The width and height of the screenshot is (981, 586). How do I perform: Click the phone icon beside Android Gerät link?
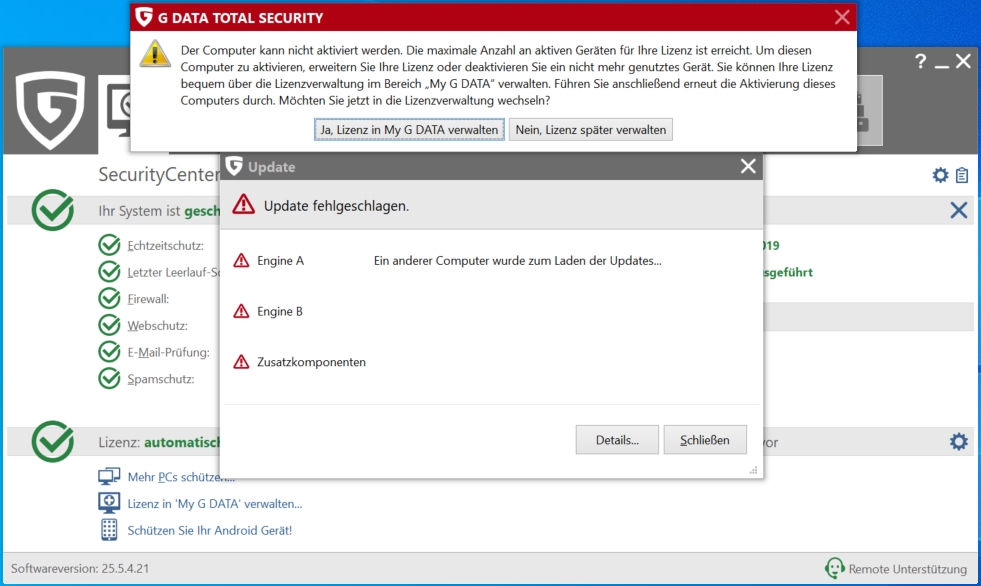[109, 530]
